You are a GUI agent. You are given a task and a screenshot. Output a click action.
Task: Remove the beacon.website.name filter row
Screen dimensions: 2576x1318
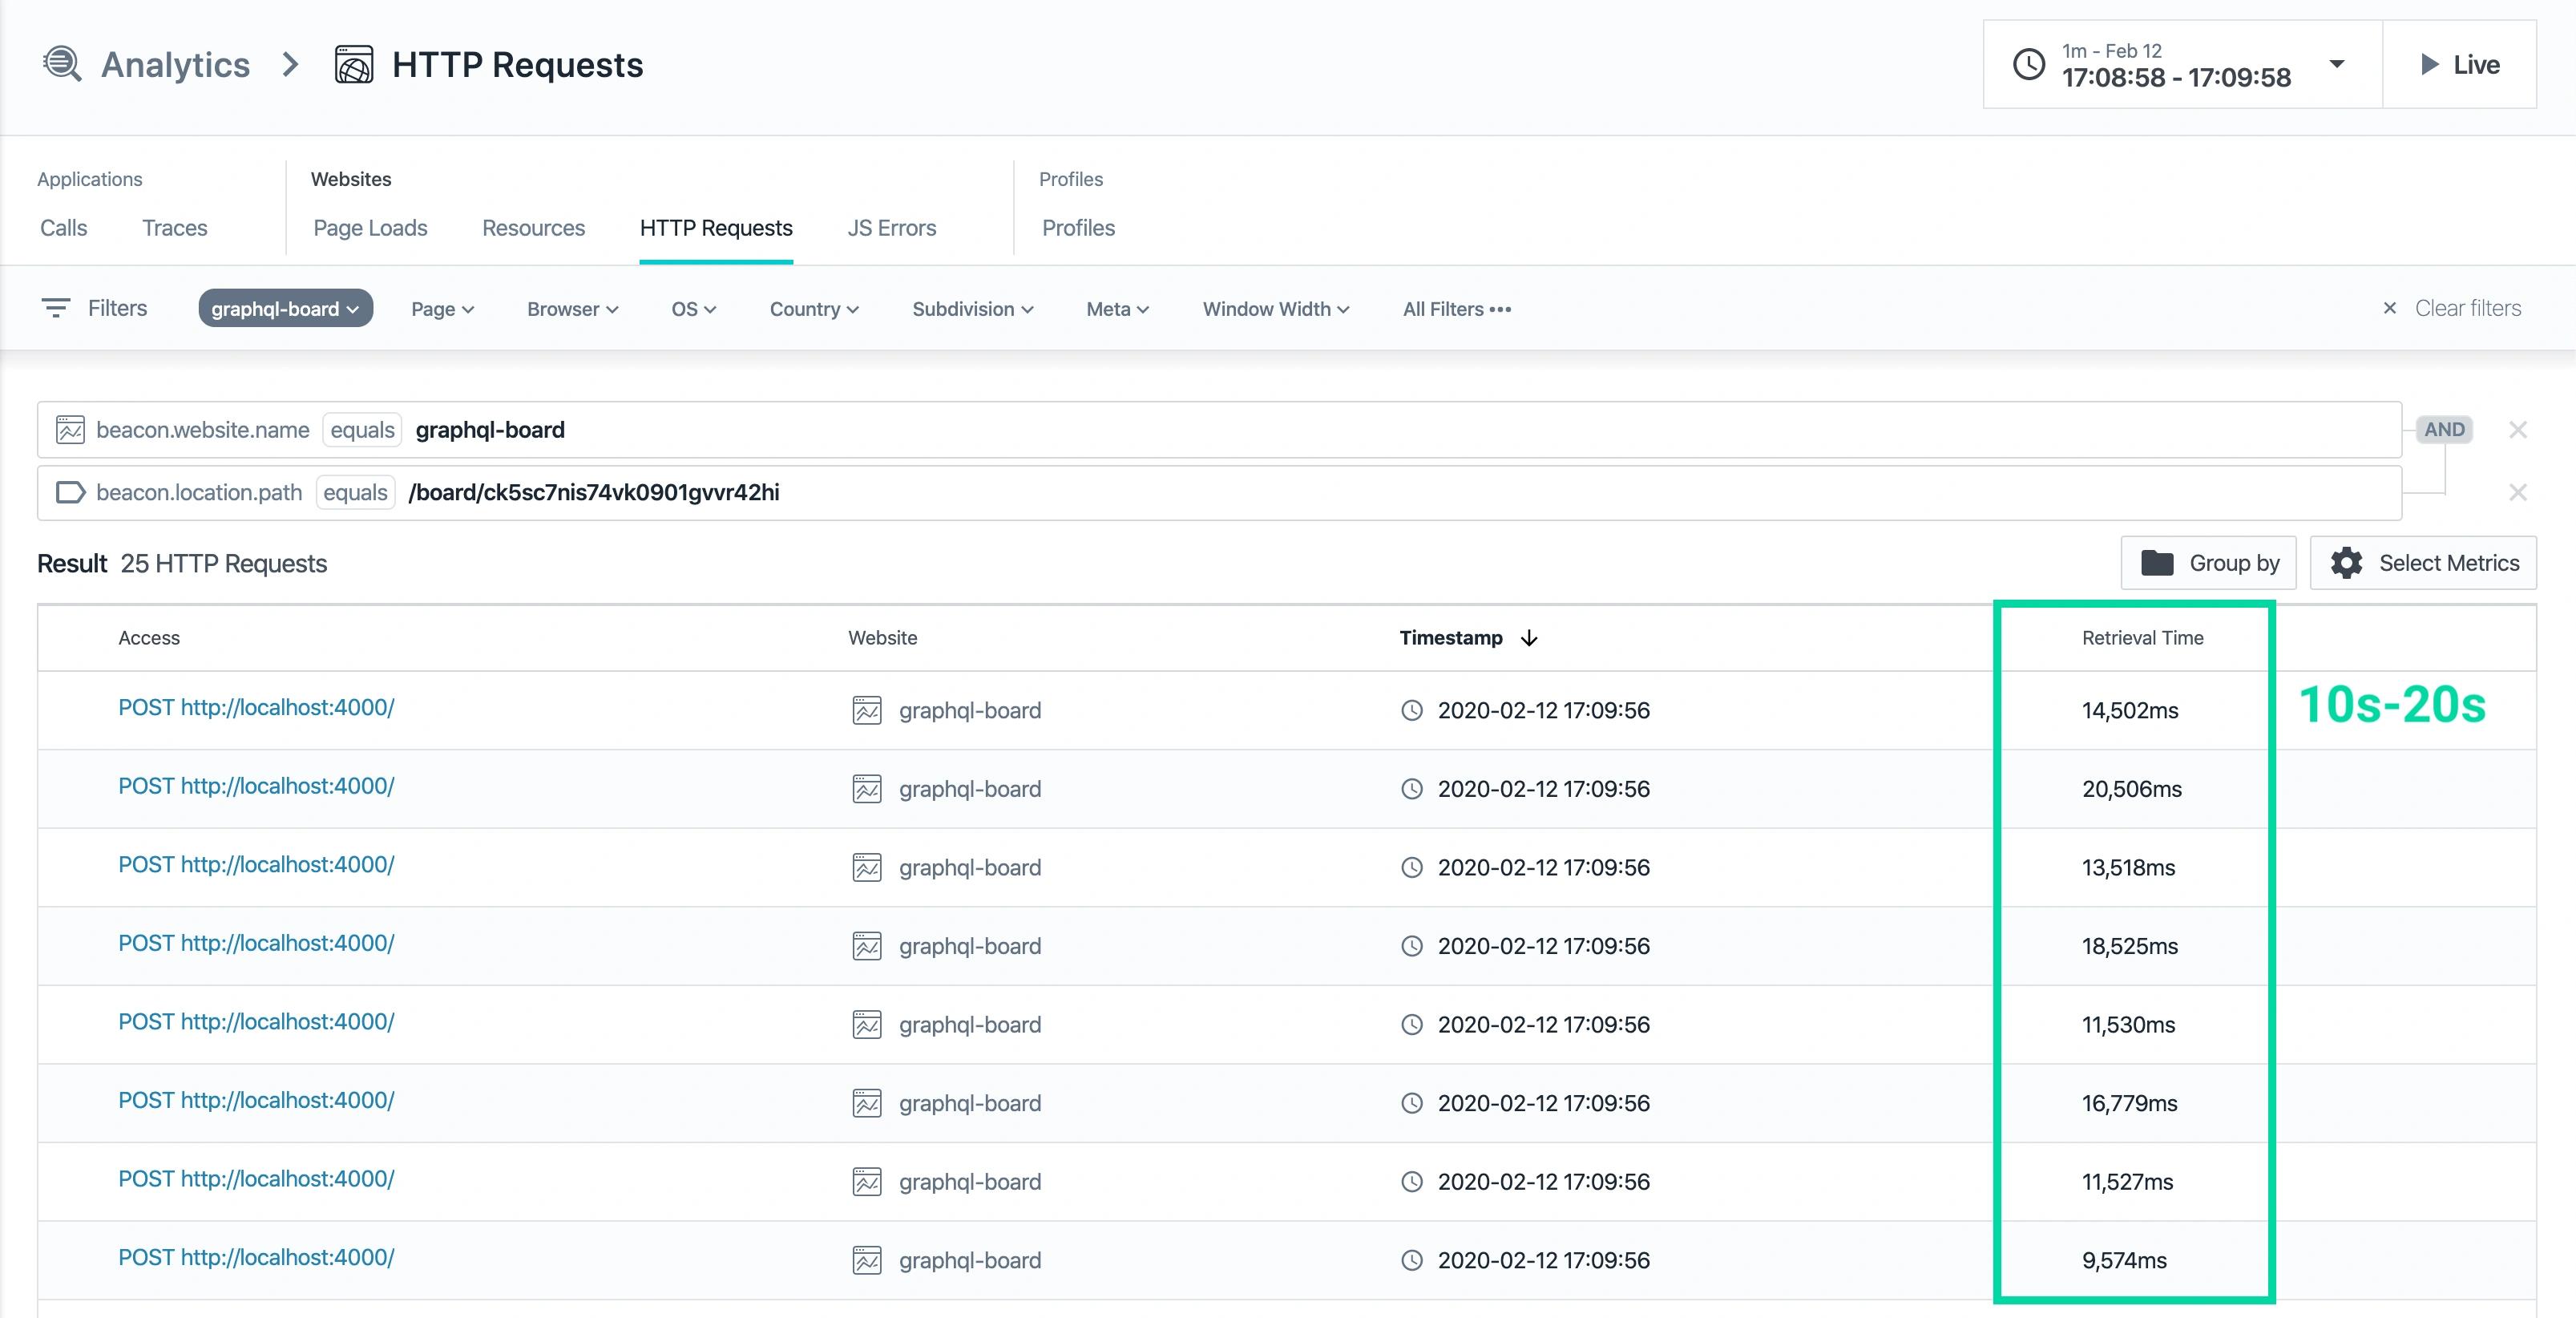2518,430
